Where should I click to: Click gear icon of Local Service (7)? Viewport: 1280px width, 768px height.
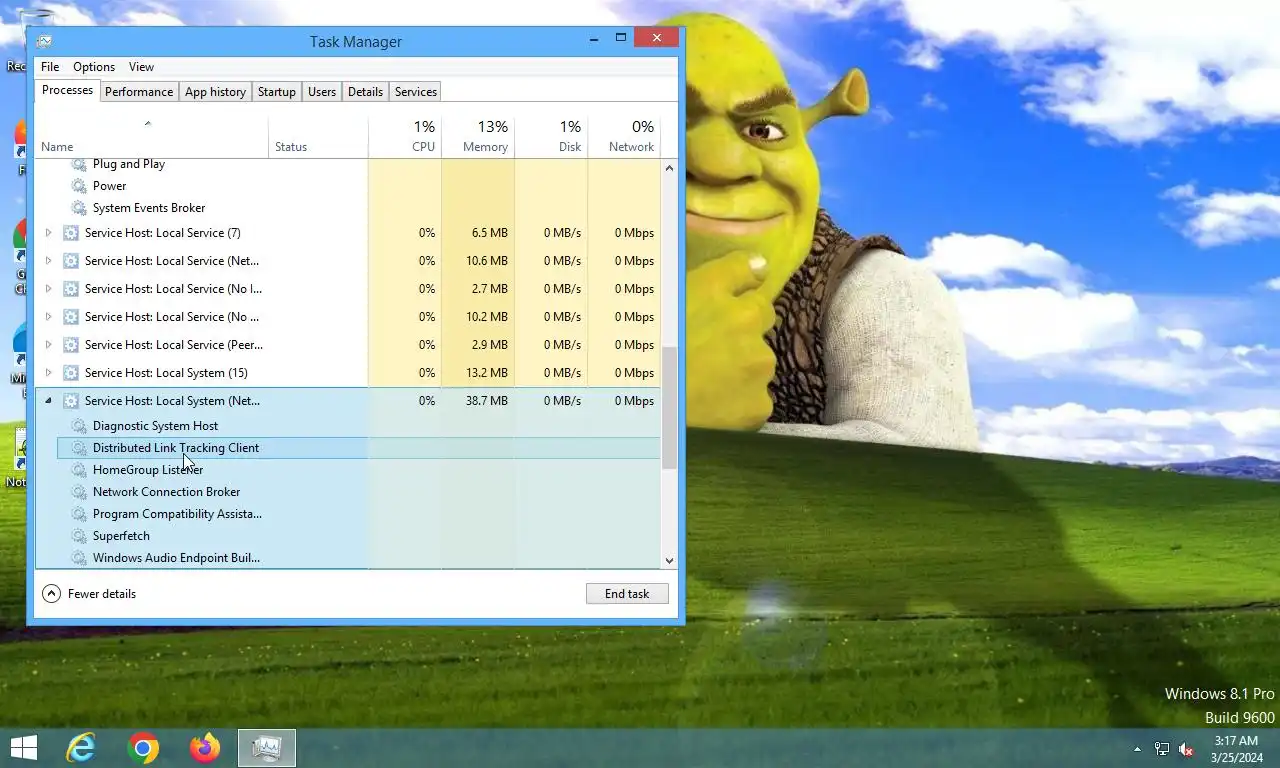[x=71, y=233]
